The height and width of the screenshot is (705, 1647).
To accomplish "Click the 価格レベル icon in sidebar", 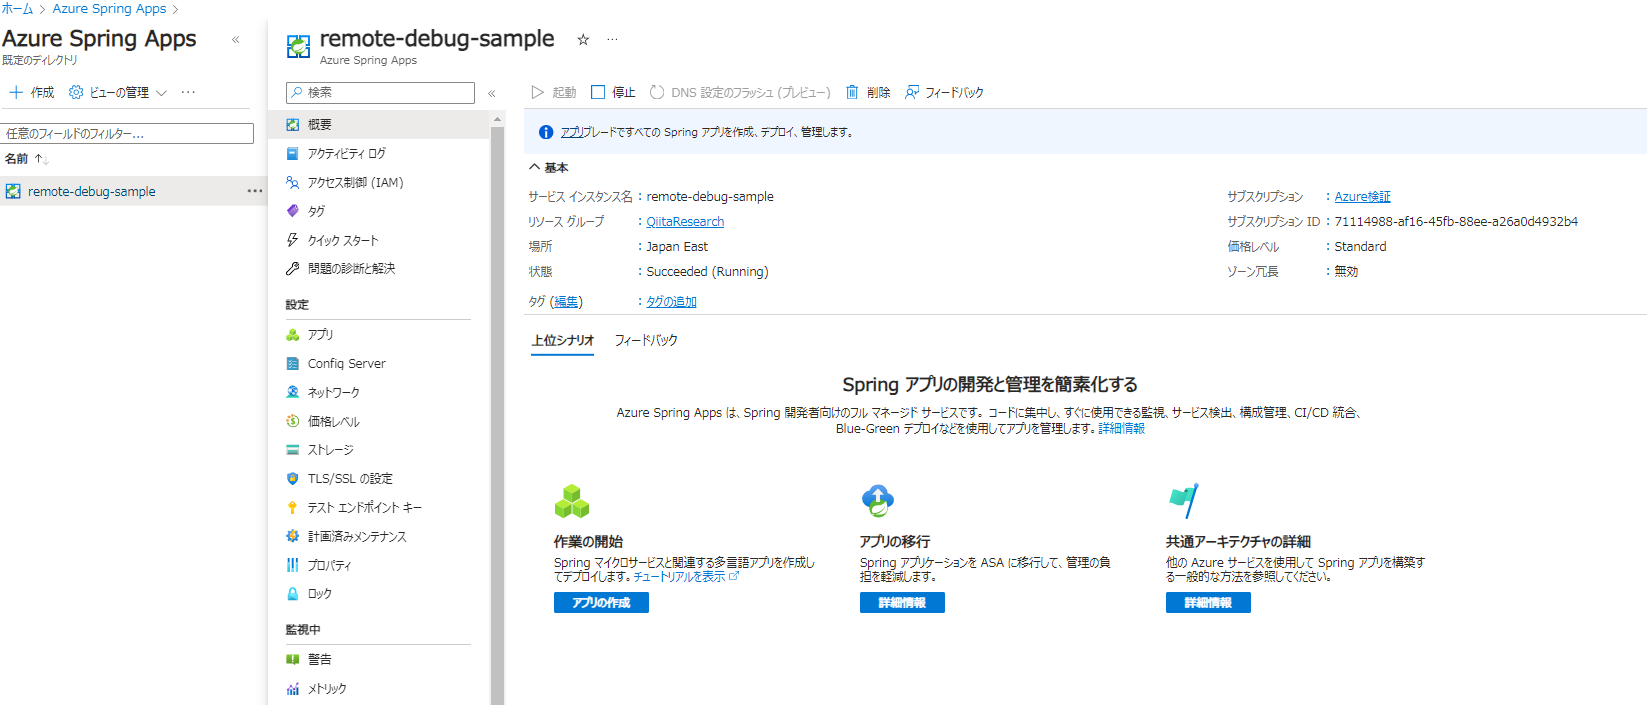I will point(293,421).
